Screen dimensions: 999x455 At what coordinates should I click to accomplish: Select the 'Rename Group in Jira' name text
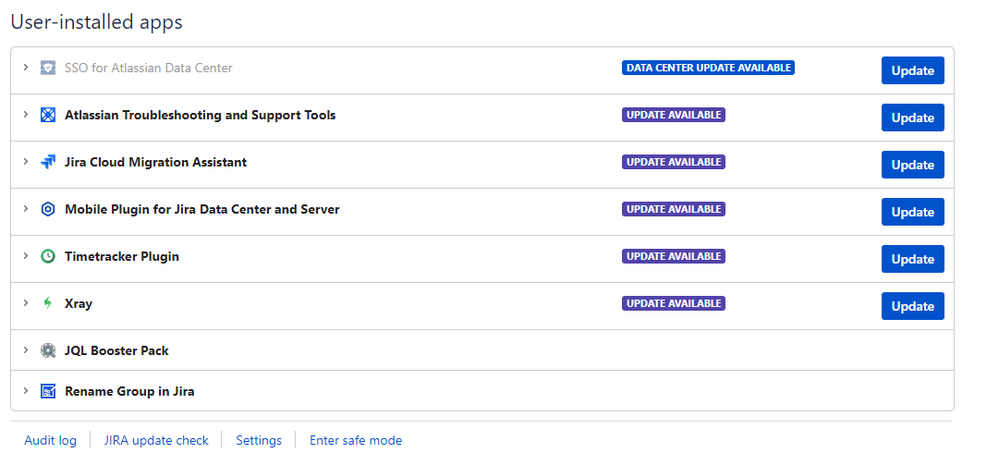129,391
